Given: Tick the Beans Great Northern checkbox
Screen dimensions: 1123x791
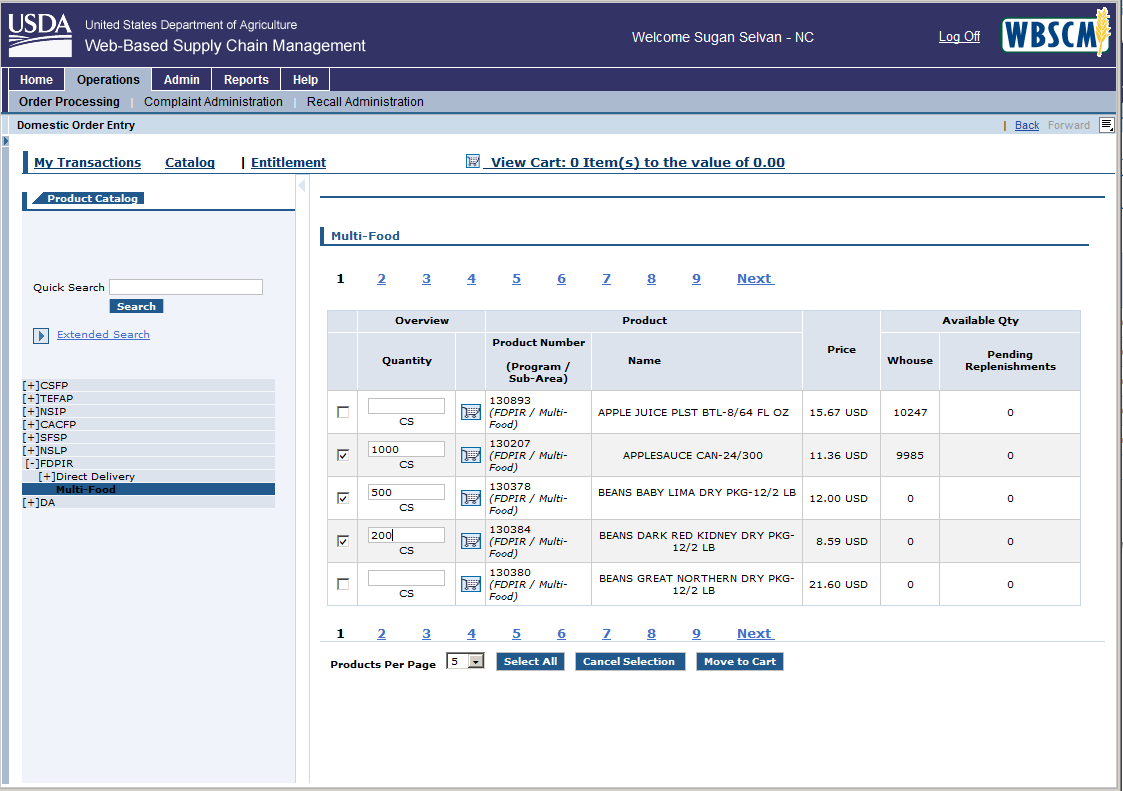Looking at the screenshot, I should click(343, 584).
